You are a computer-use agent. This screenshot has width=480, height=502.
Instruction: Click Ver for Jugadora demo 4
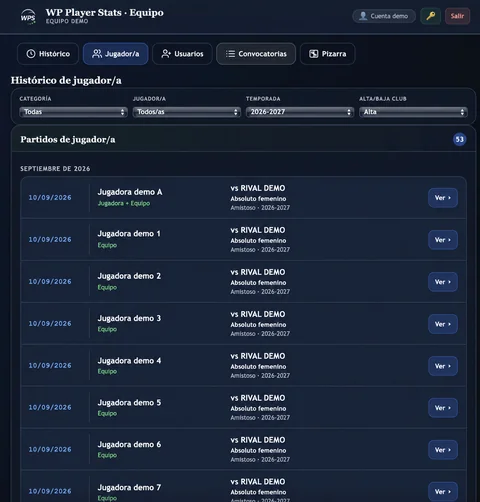click(x=443, y=366)
